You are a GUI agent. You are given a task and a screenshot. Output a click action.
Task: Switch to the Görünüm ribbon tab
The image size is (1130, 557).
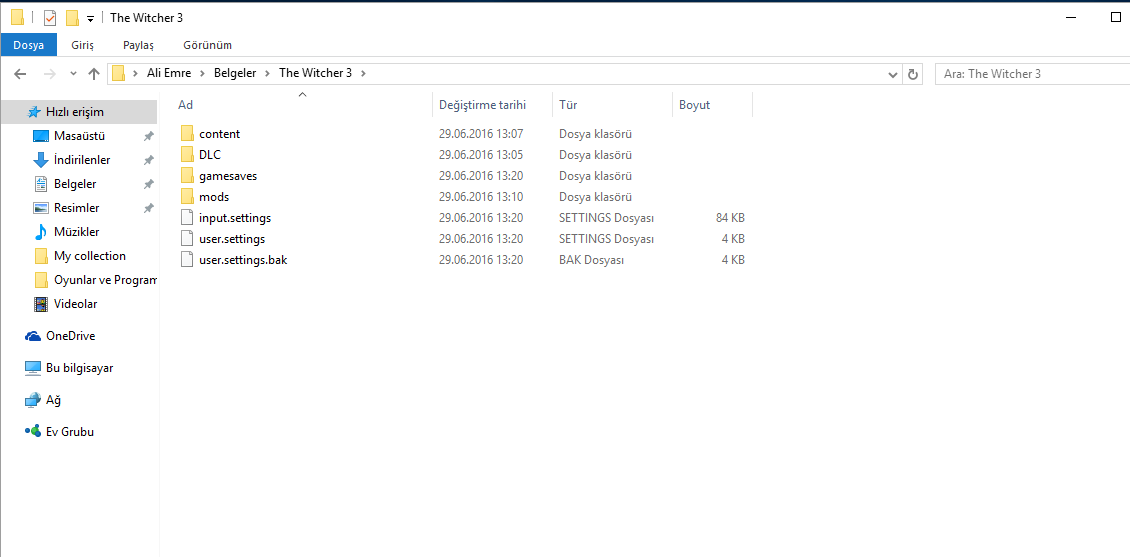coord(208,45)
